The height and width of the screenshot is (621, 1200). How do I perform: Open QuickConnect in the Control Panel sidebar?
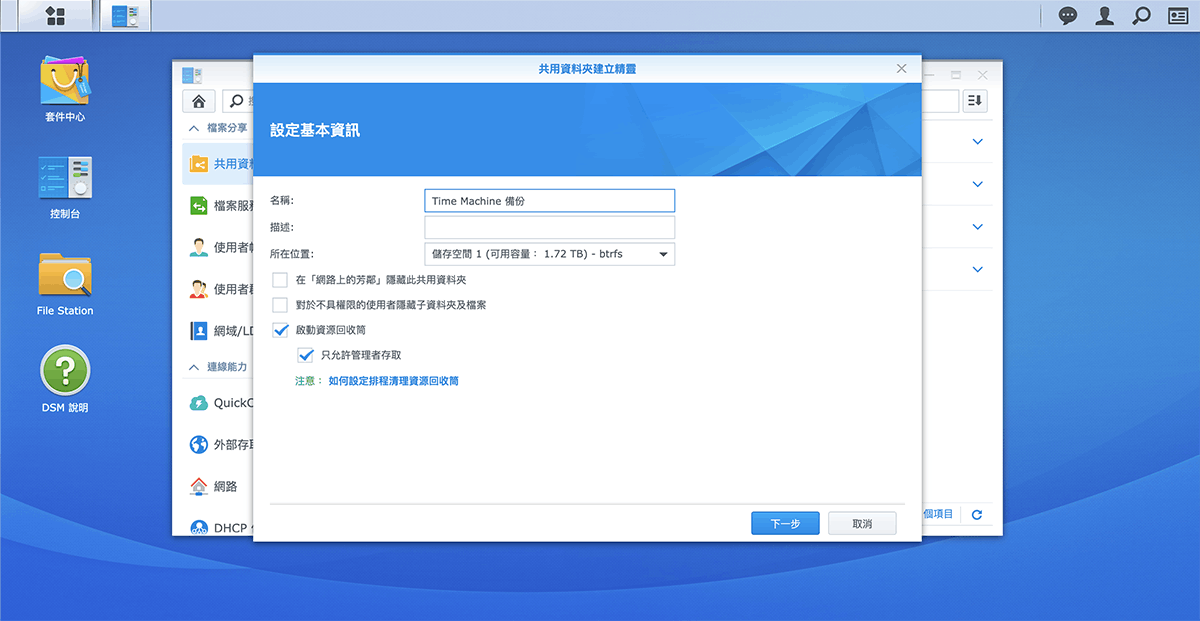pyautogui.click(x=218, y=403)
